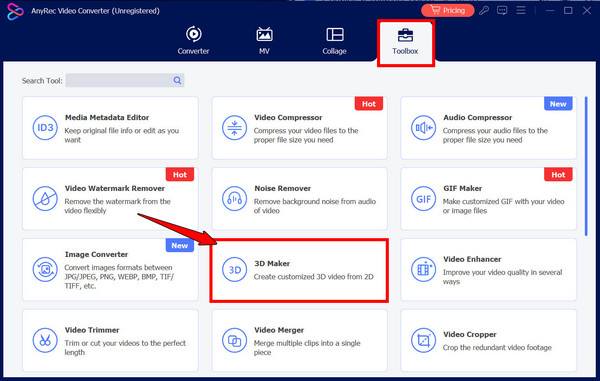This screenshot has width=600, height=381.
Task: Open the Image Converter tool
Action: [110, 270]
